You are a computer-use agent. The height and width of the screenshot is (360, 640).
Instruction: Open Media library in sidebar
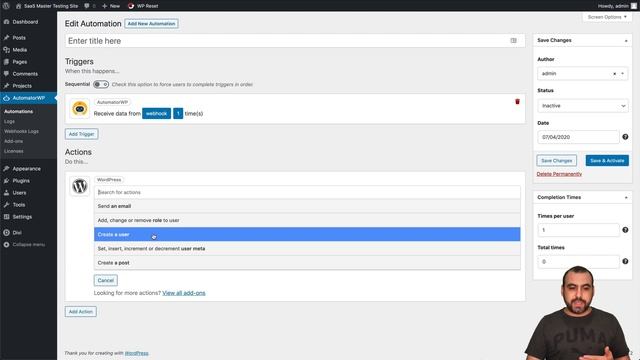point(19,49)
